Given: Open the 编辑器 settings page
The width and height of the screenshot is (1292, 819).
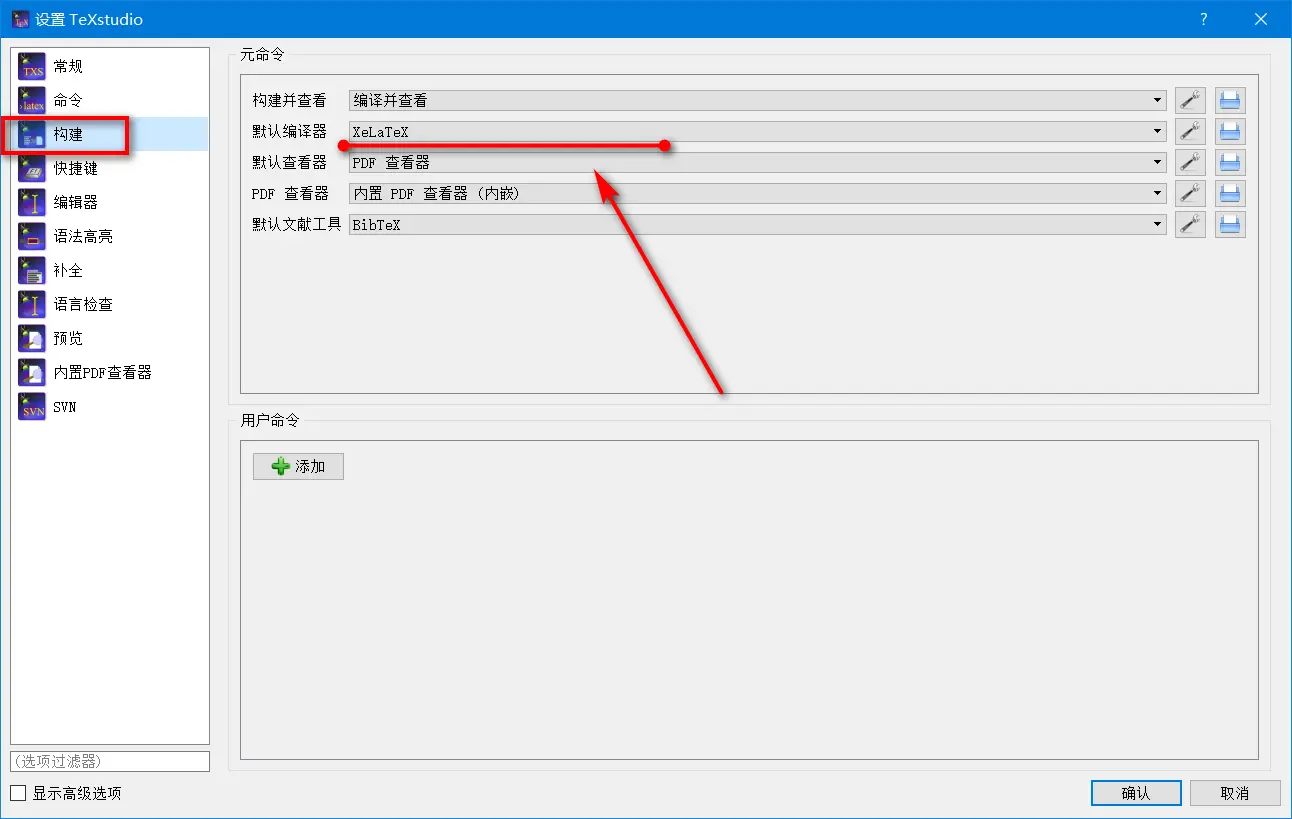Looking at the screenshot, I should pyautogui.click(x=110, y=203).
